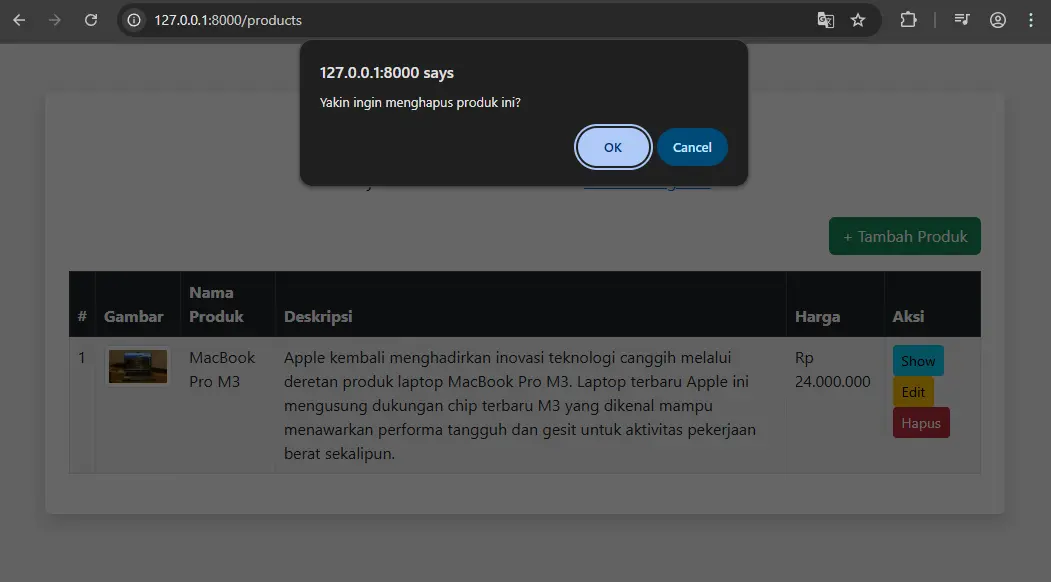Click the + Tambah Produk button
Screen dimensions: 1051x582
click(x=904, y=237)
